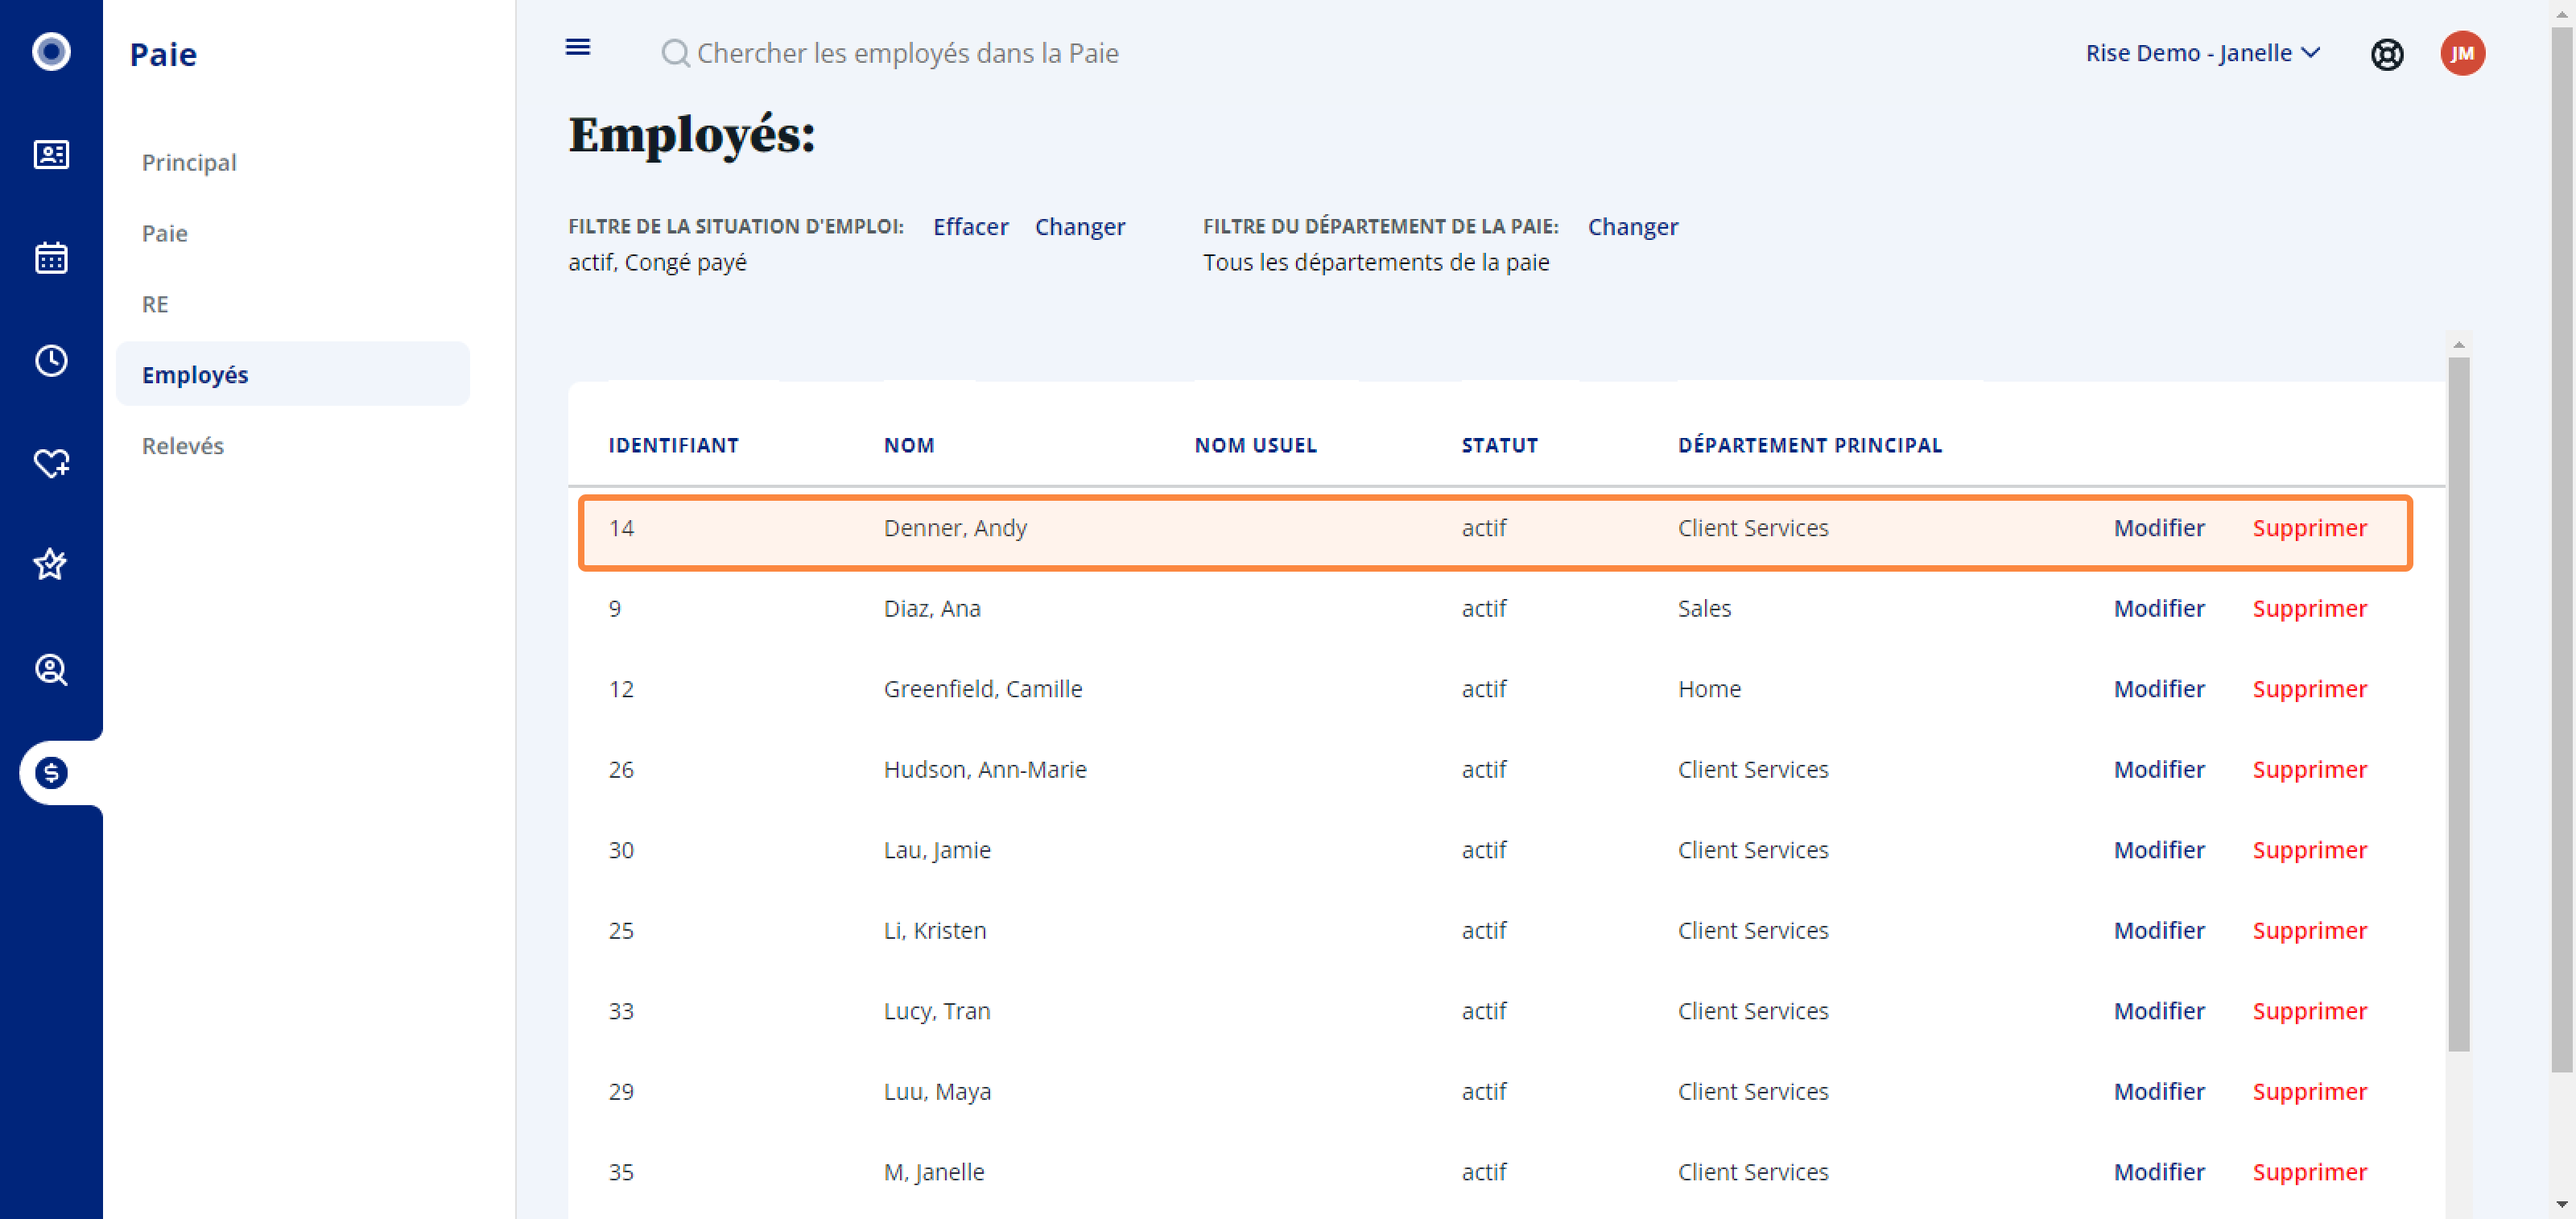Screen dimensions: 2576x1219
Task: Open the RE menu item
Action: 155,304
